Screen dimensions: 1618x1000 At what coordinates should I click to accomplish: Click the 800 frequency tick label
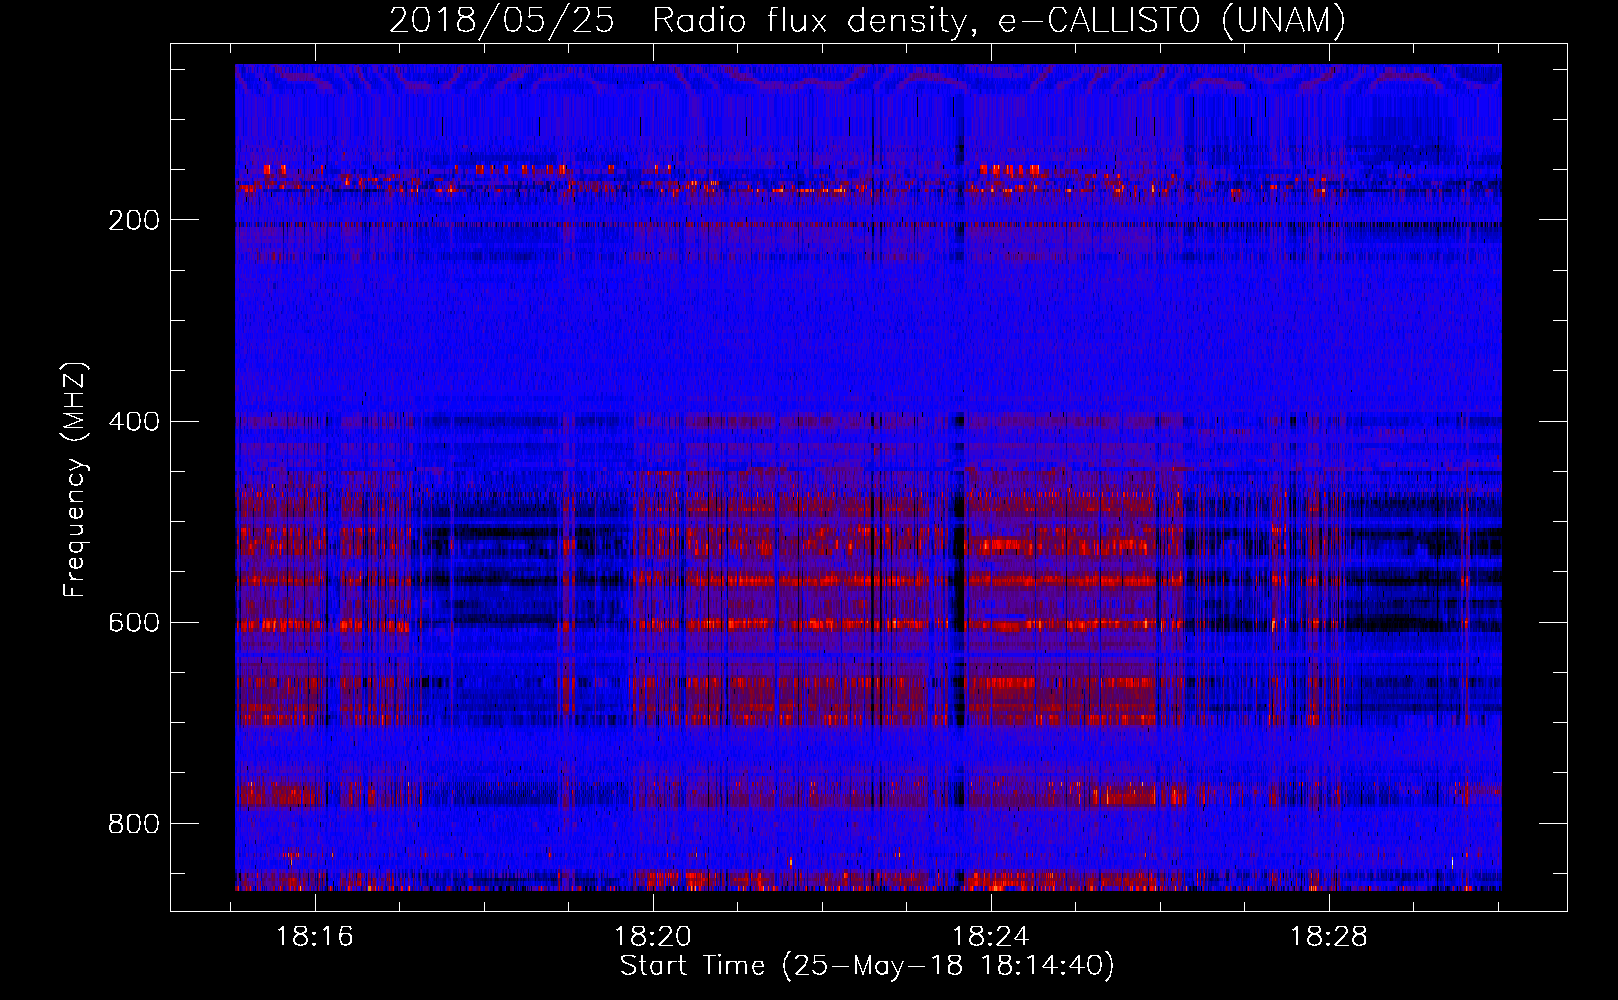pos(133,824)
